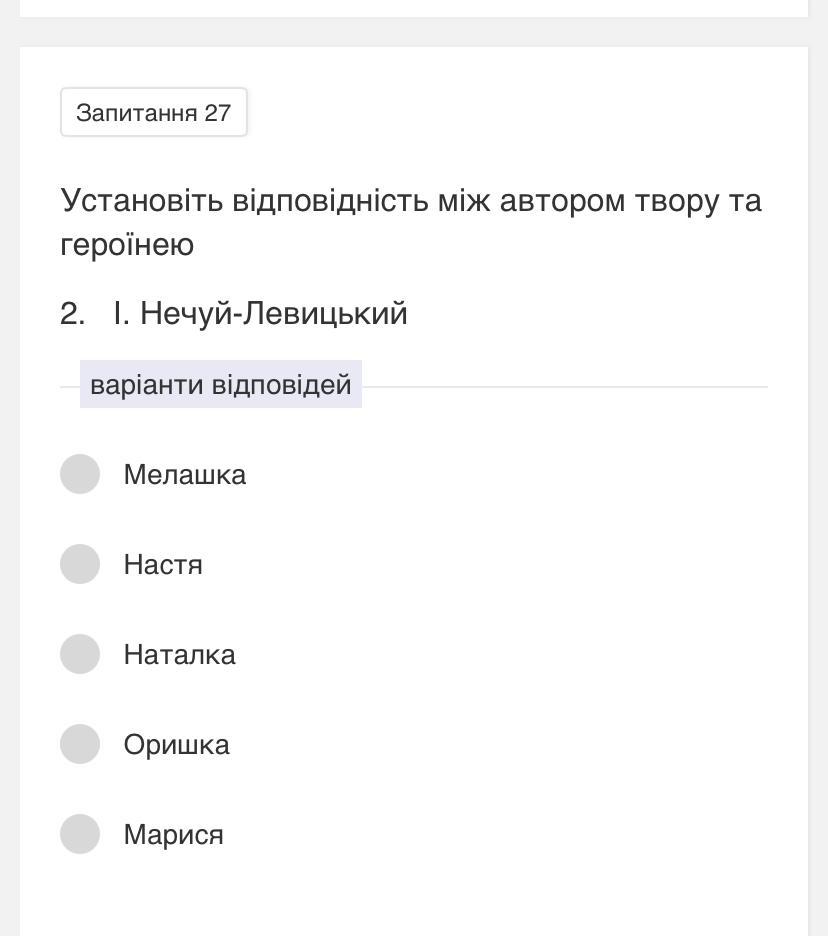Choose the Настя radio circle
This screenshot has width=828, height=936.
80,564
